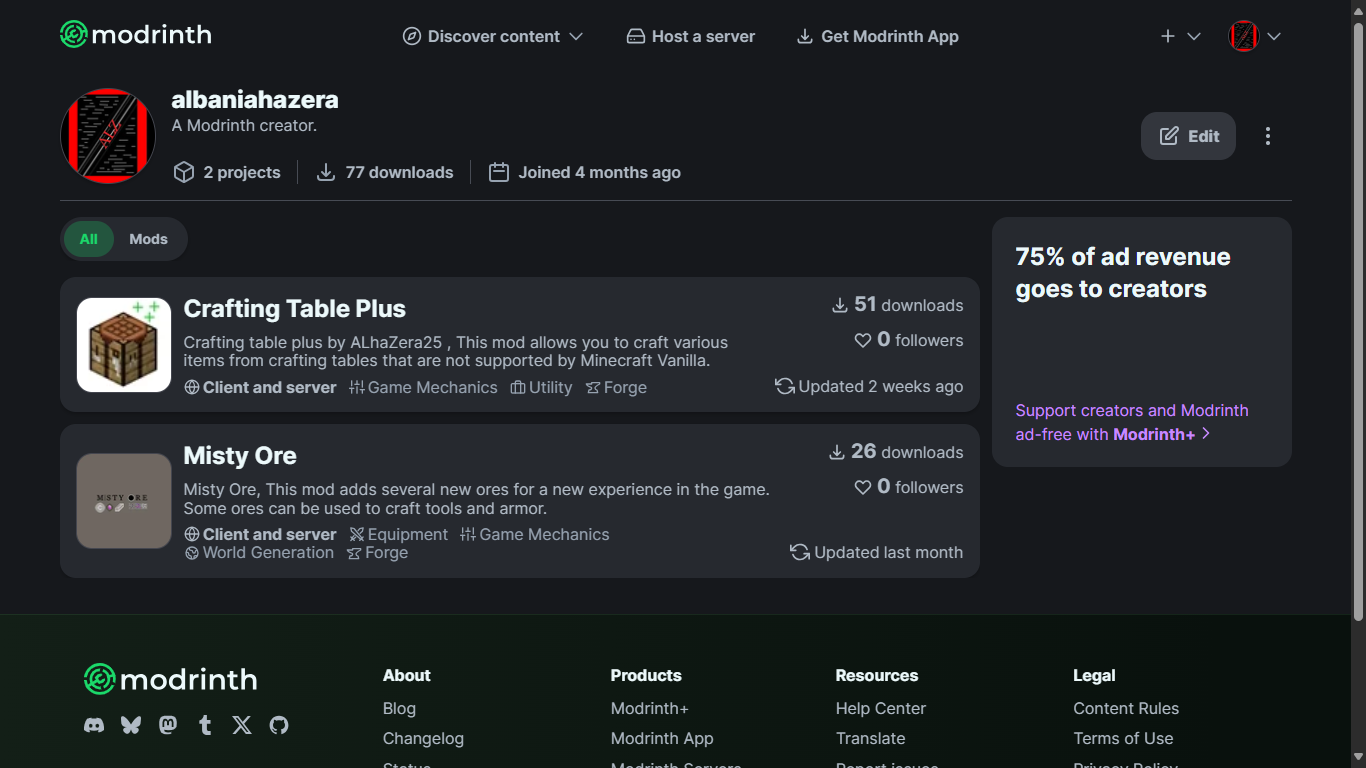Click the Edit profile button
This screenshot has height=768, width=1366.
(1188, 136)
